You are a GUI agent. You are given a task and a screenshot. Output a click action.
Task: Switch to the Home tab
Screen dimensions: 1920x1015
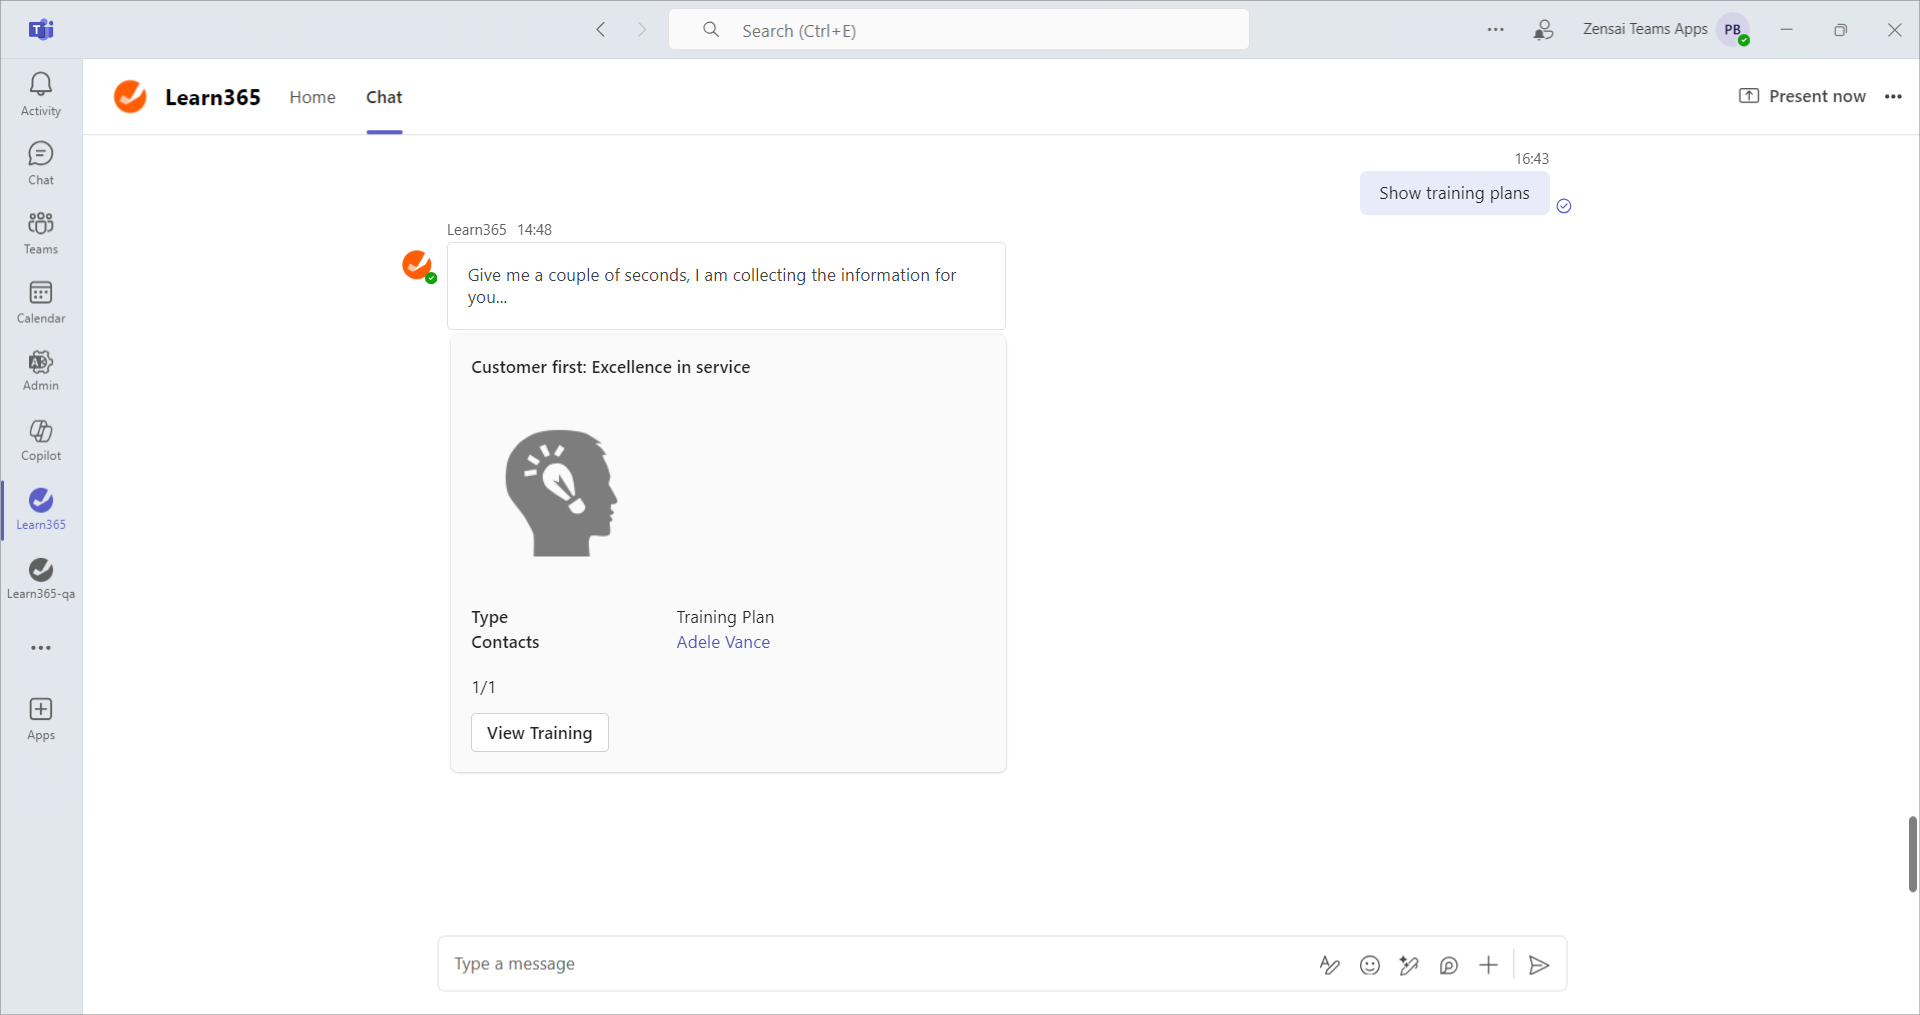pos(312,97)
